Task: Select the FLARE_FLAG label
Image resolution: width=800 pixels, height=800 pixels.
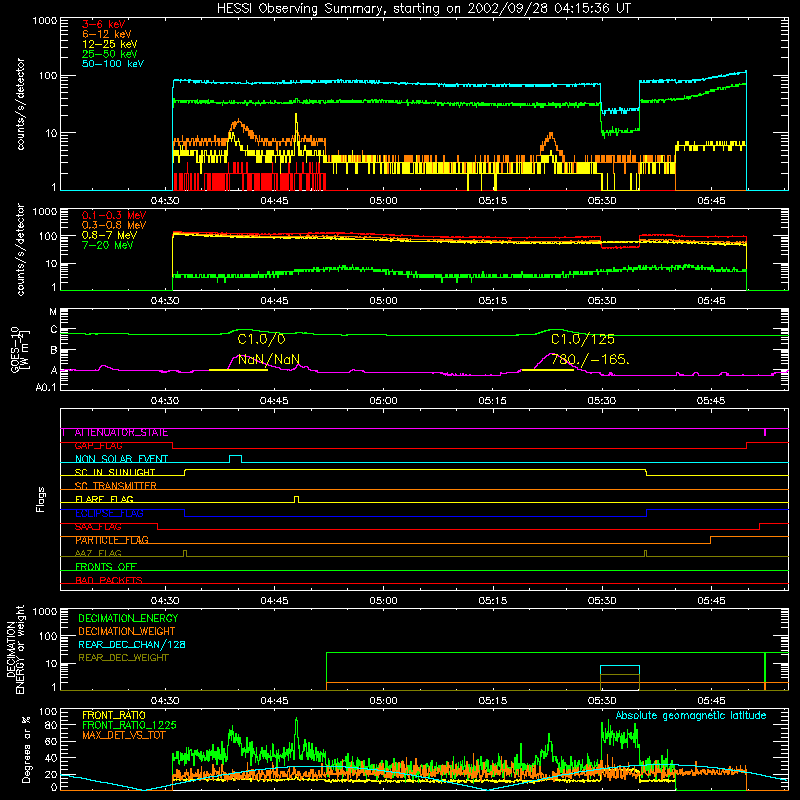Action: [x=104, y=499]
